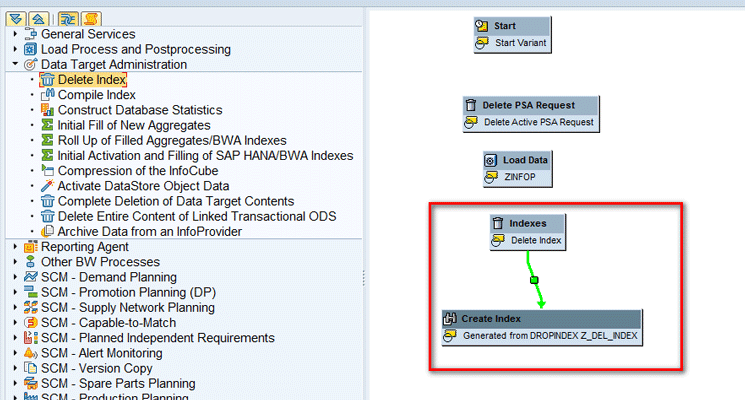Click Construct Database Statistics chart icon
The image size is (745, 400).
(47, 110)
